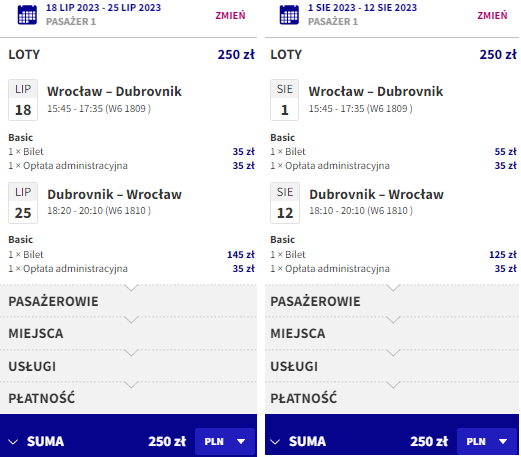Open the left USŁUGI section
521x457 pixels.
pos(128,366)
